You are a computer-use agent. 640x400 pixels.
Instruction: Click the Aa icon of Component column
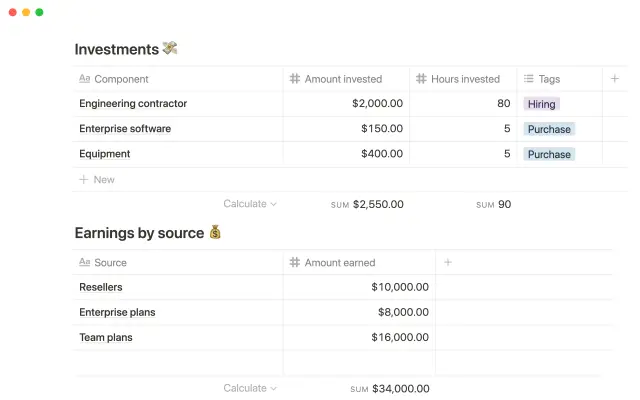point(84,78)
